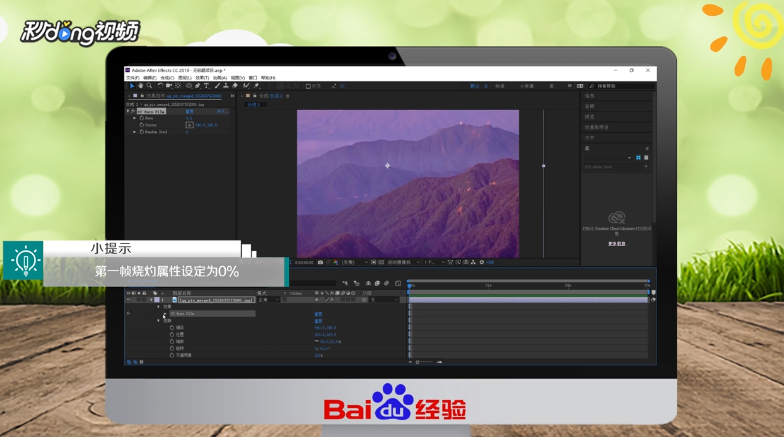Click comp mini-flowchart icon above timeline

tap(345, 284)
